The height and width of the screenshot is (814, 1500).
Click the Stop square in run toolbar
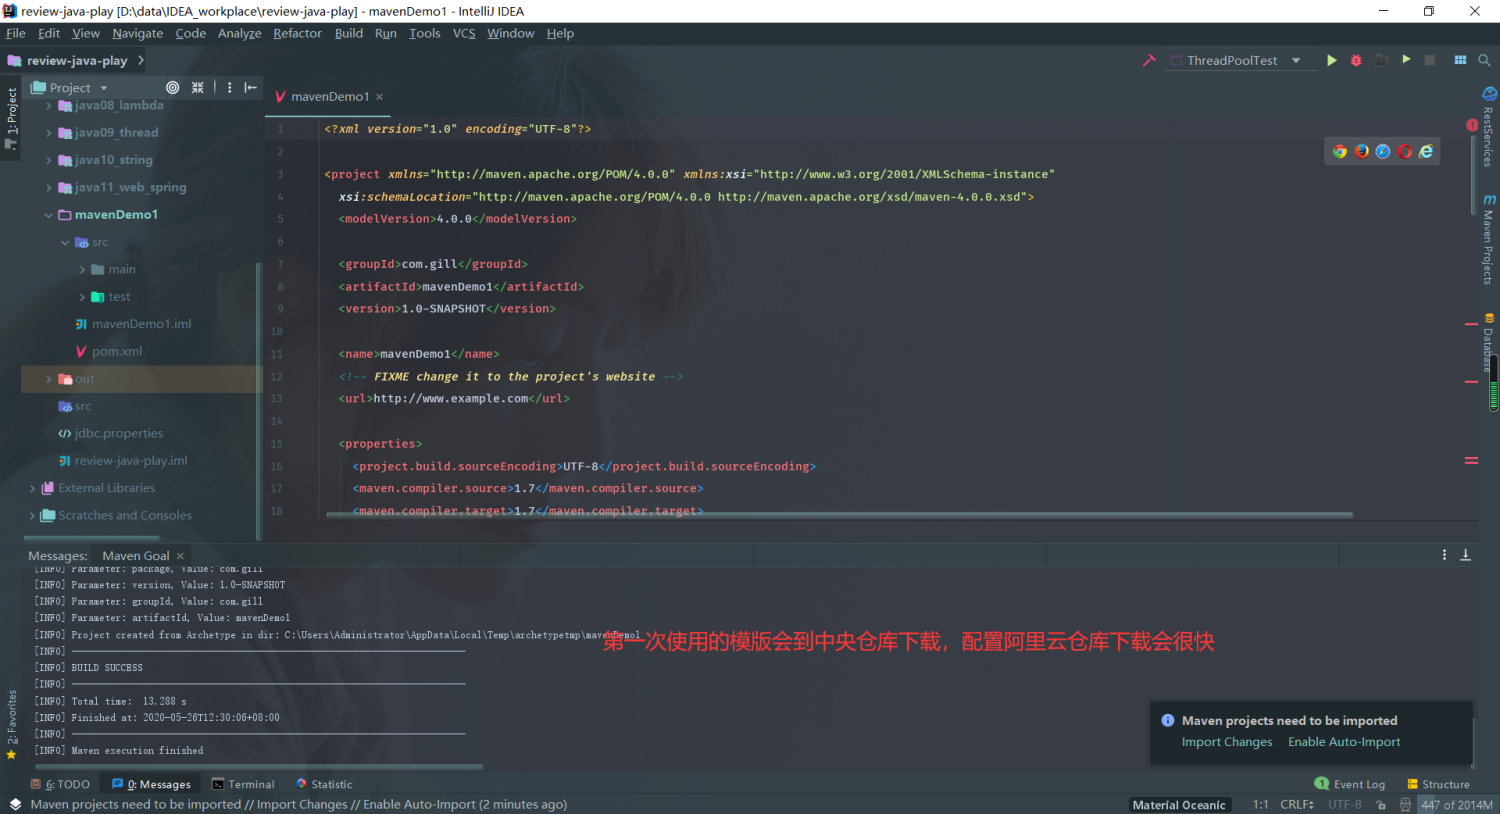coord(1430,60)
